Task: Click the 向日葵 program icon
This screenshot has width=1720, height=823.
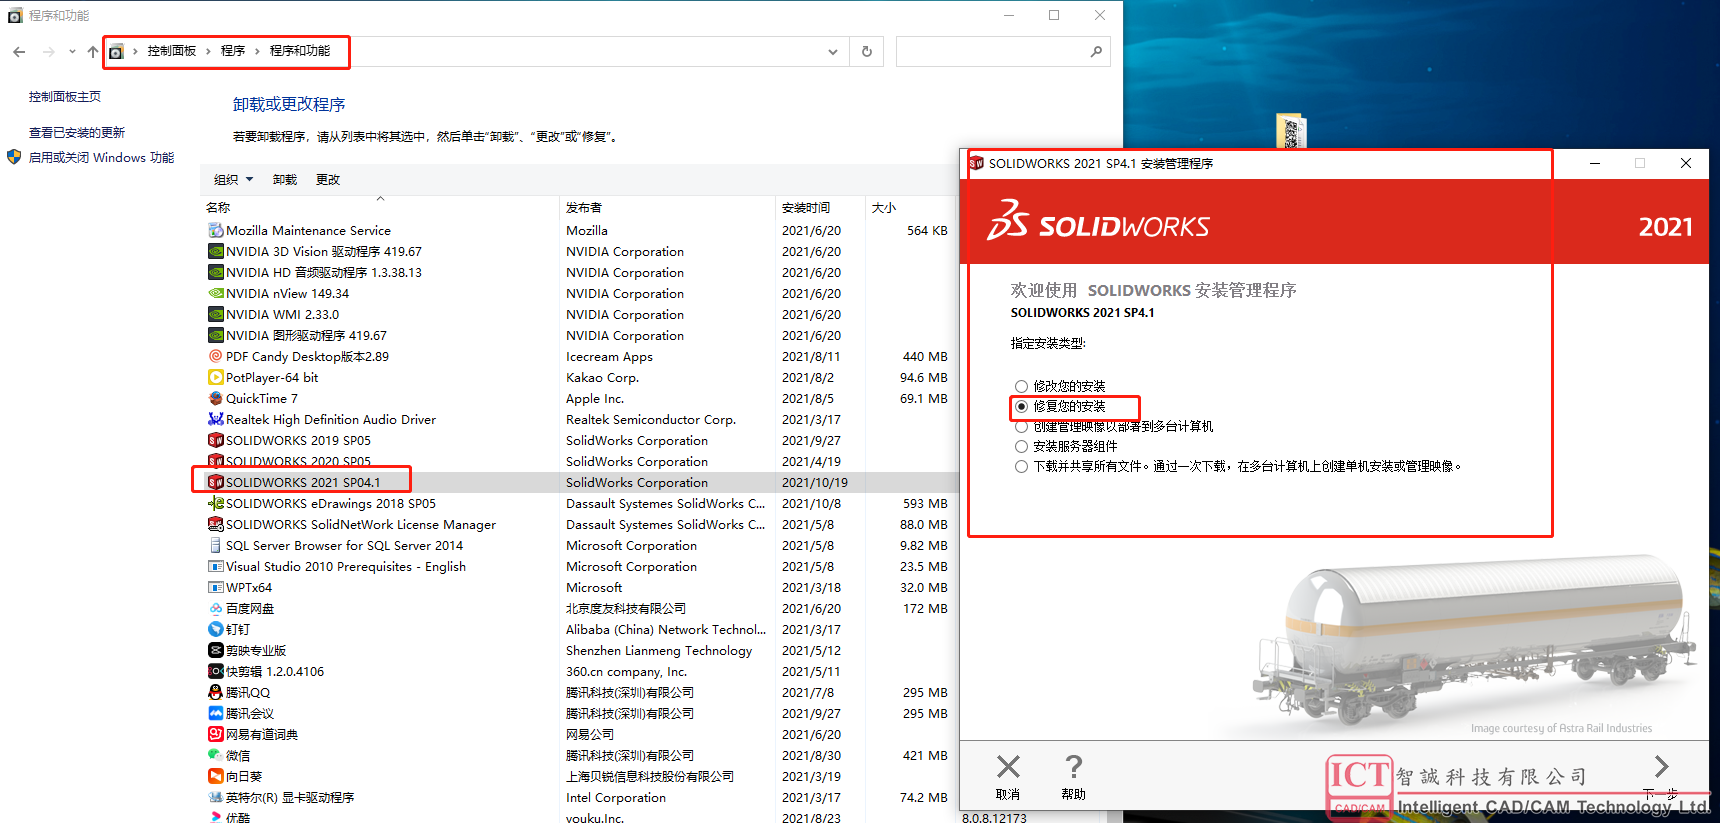Action: (215, 776)
